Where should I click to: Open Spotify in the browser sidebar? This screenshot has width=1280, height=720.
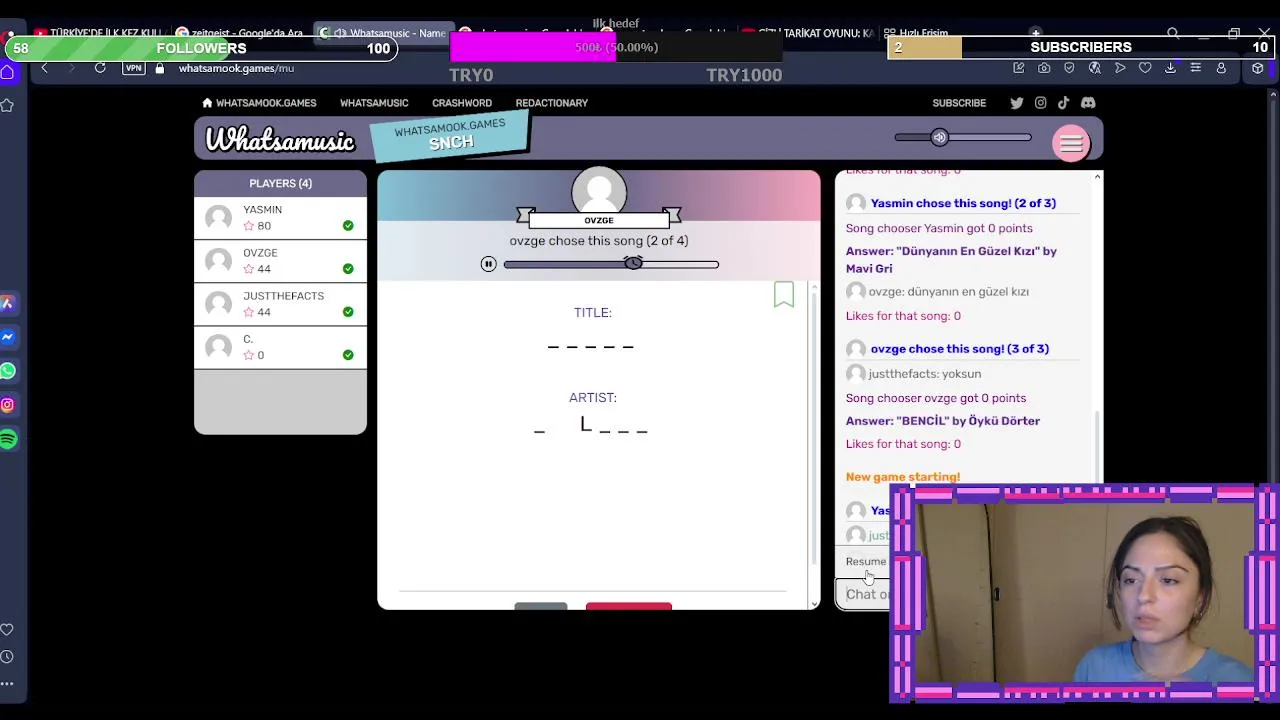8,439
